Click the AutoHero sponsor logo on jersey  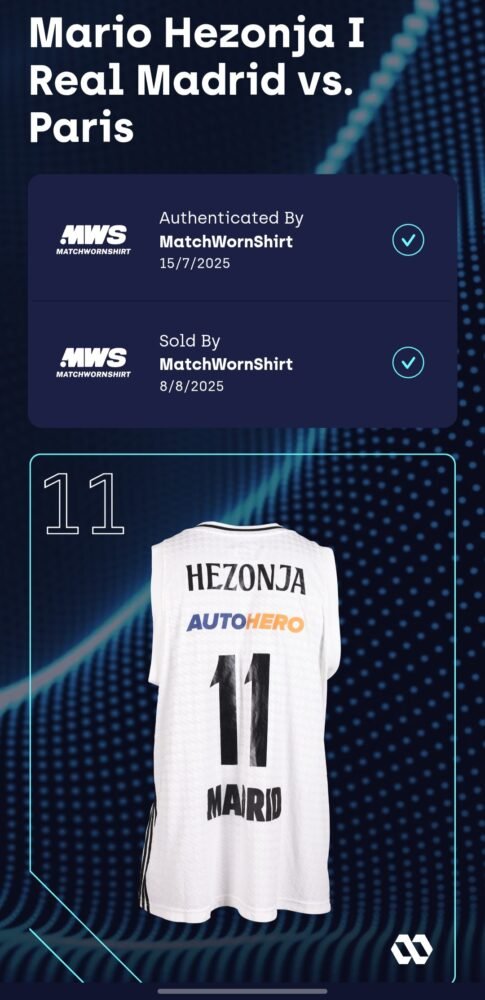[x=245, y=623]
